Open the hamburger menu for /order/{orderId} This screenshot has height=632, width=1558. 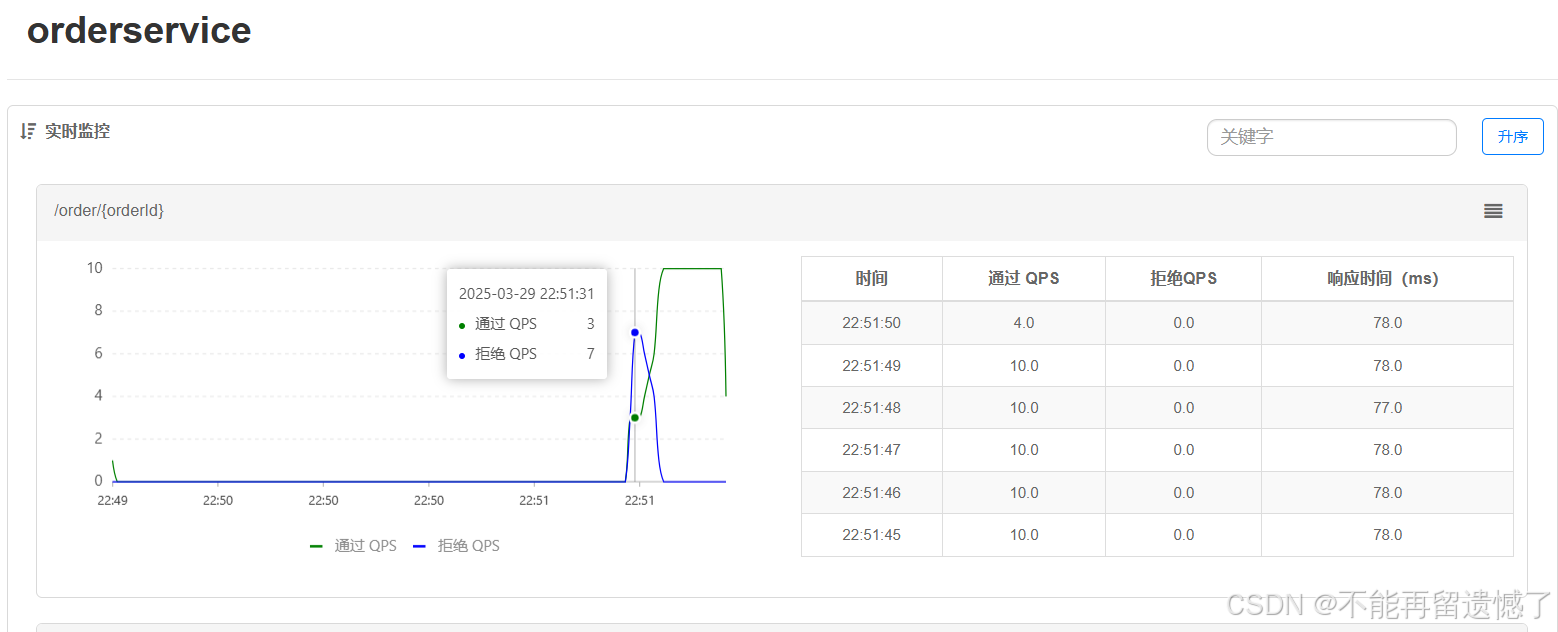(x=1493, y=211)
